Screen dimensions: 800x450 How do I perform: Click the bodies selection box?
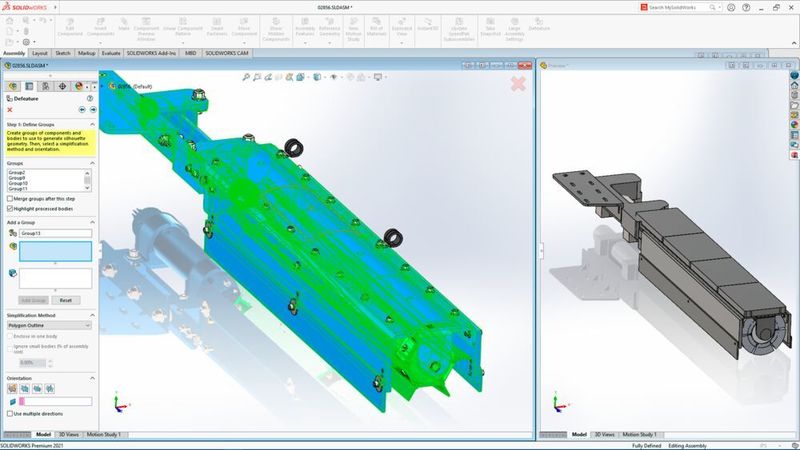pyautogui.click(x=56, y=279)
